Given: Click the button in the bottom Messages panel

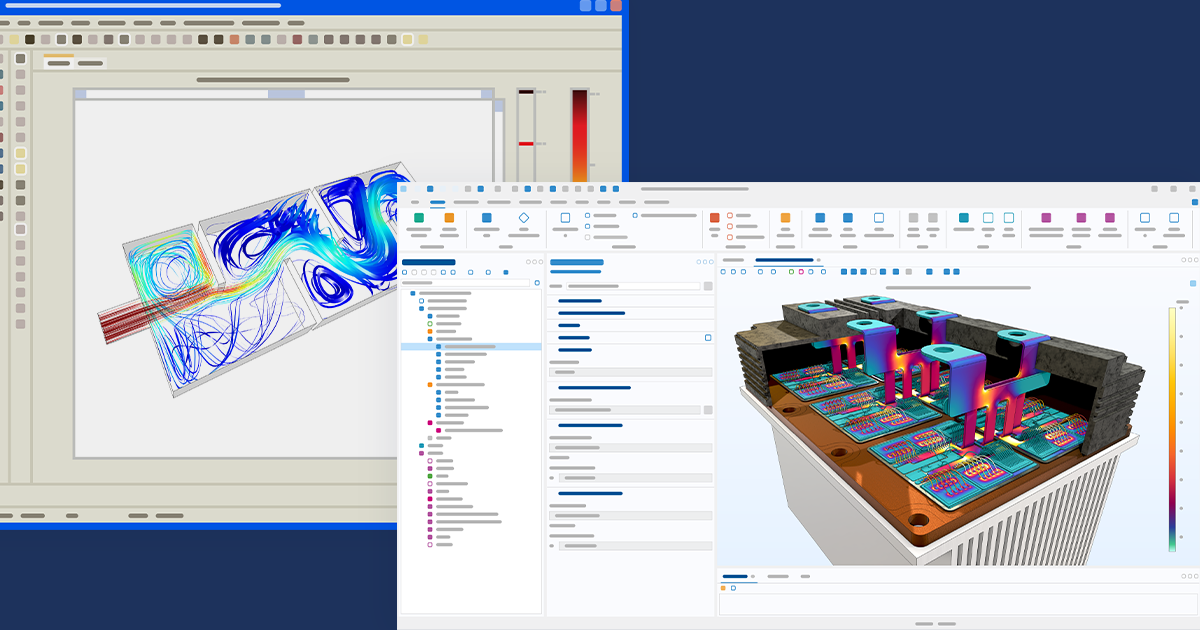Looking at the screenshot, I should tap(723, 588).
